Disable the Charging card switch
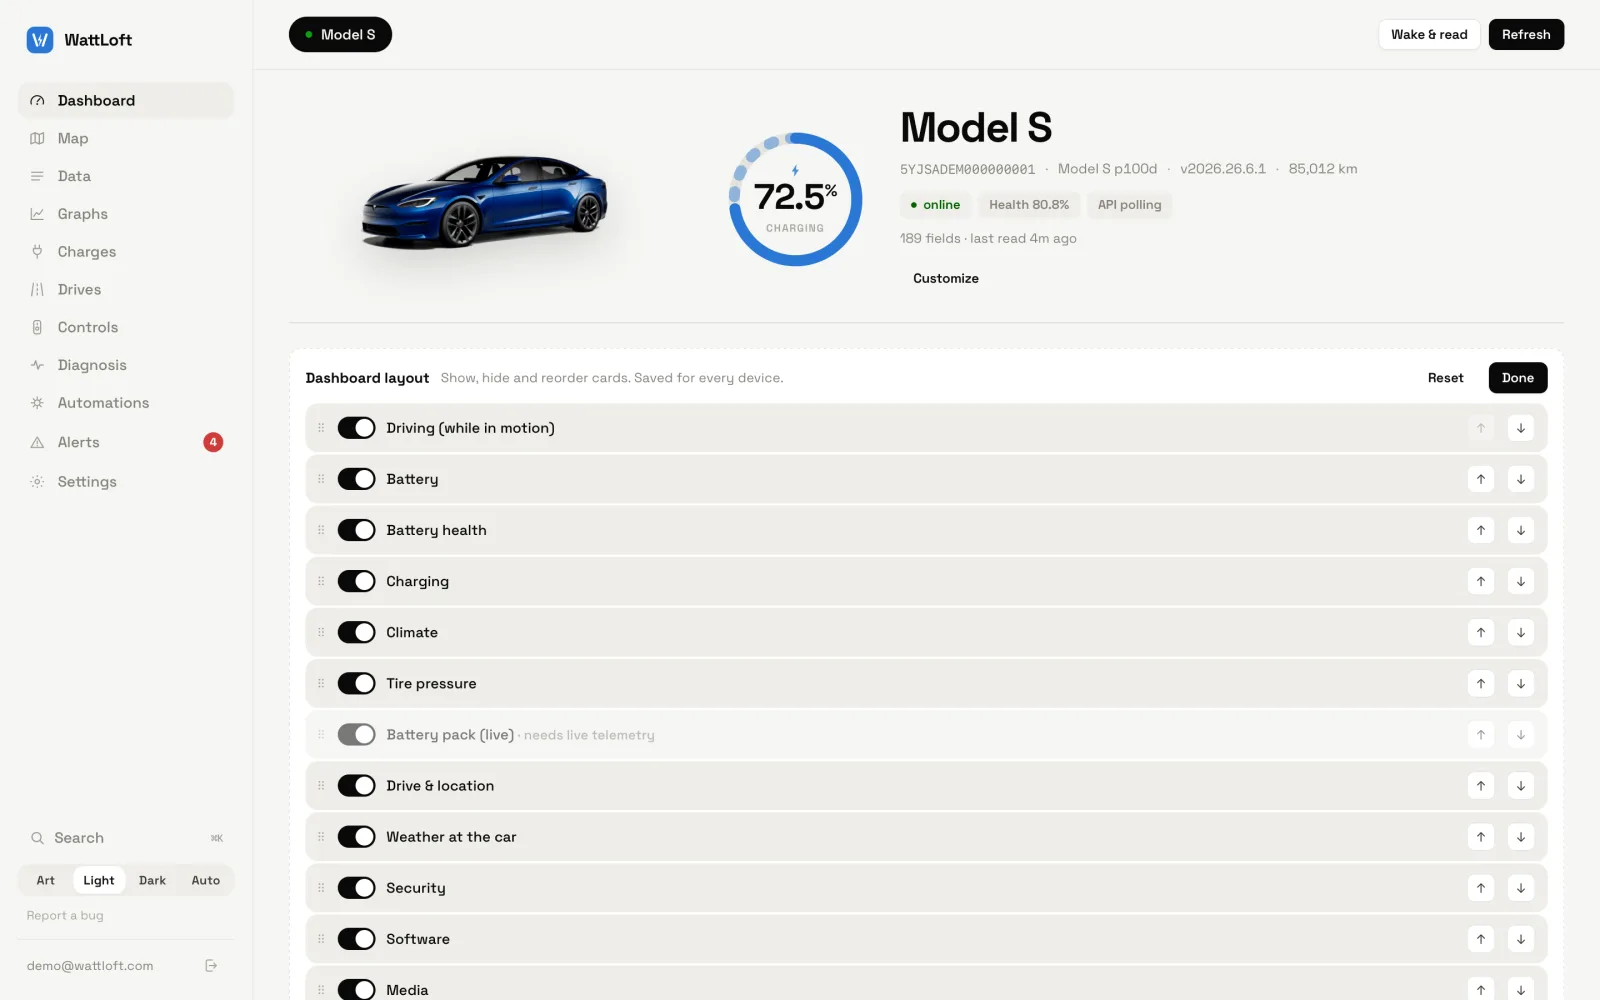This screenshot has width=1600, height=1000. click(x=356, y=581)
